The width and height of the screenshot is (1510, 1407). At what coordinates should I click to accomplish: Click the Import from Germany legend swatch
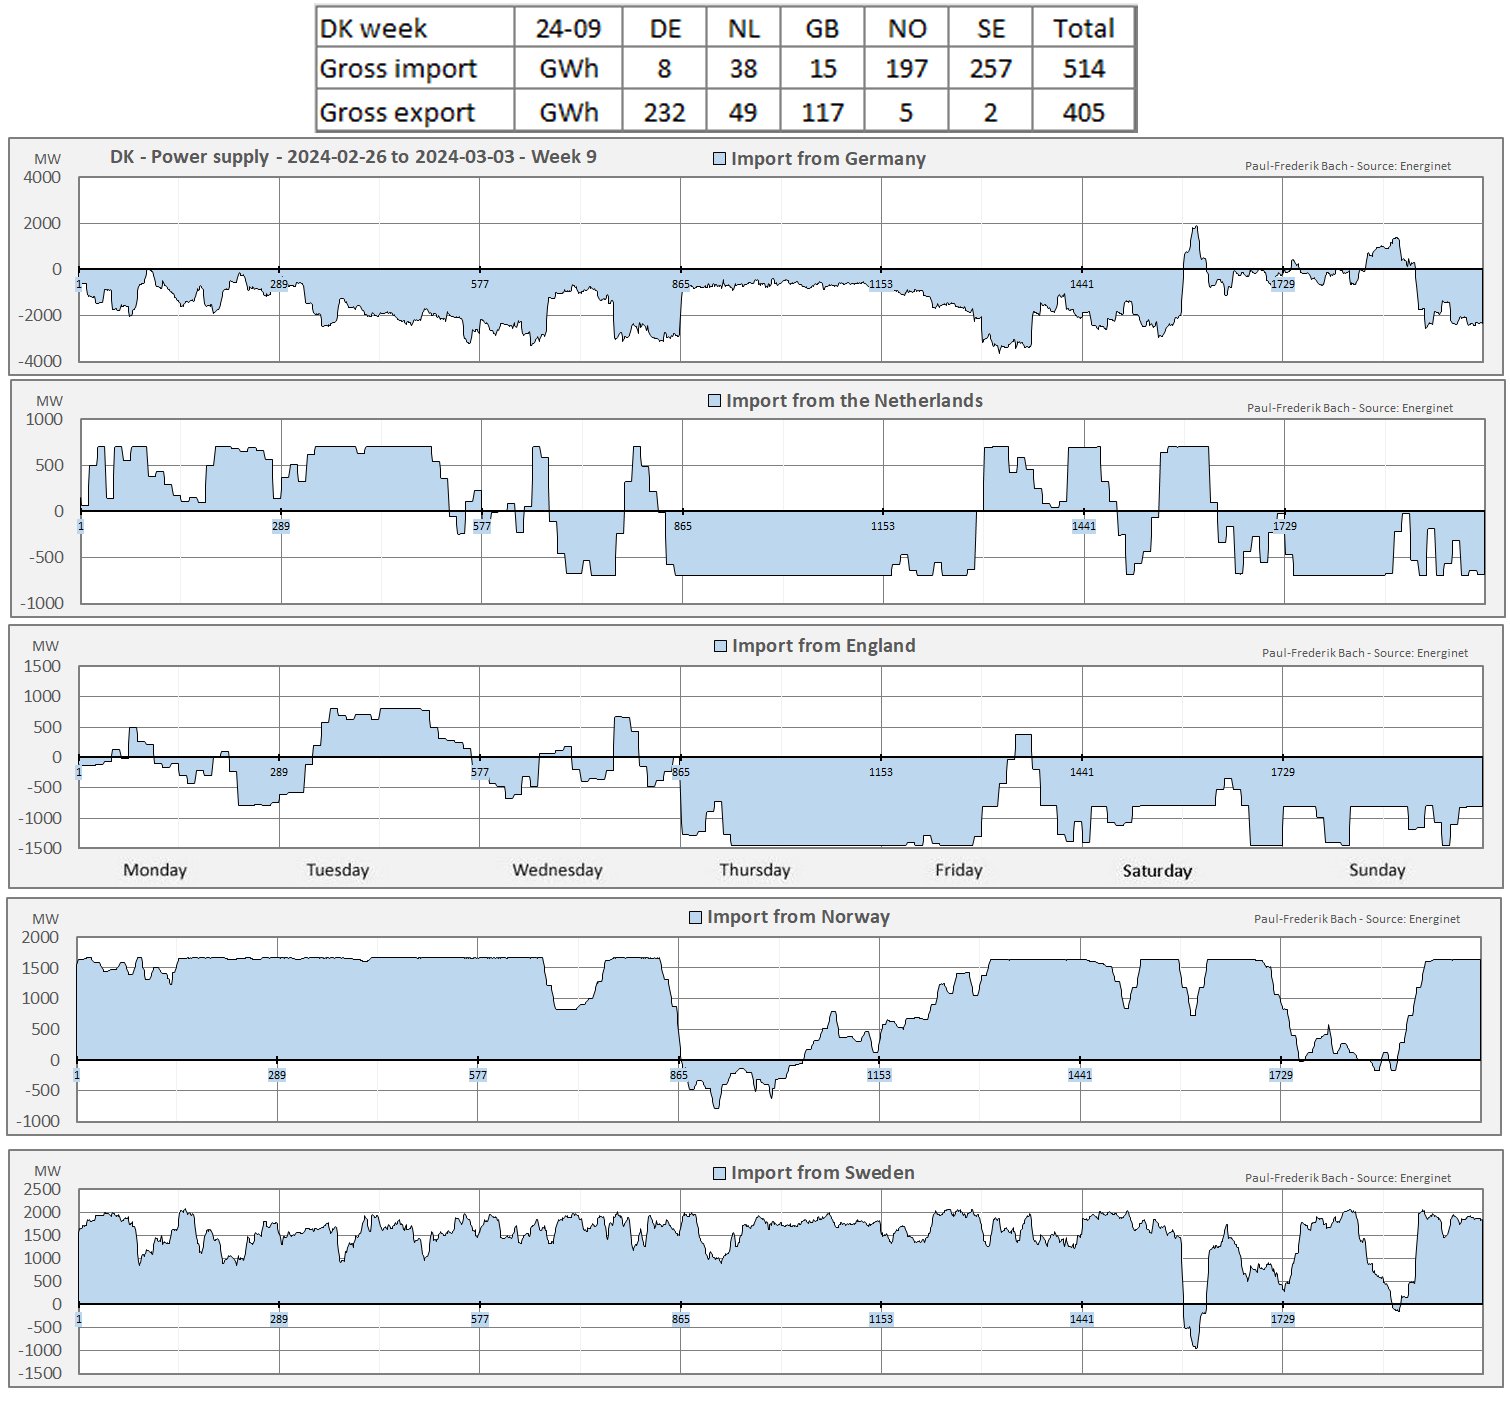719,159
